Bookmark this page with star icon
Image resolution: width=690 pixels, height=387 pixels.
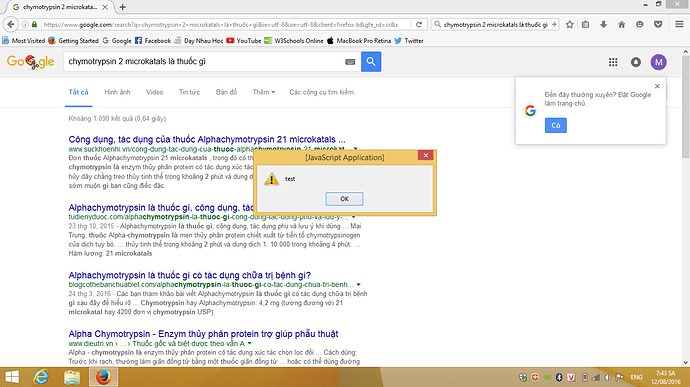click(570, 25)
